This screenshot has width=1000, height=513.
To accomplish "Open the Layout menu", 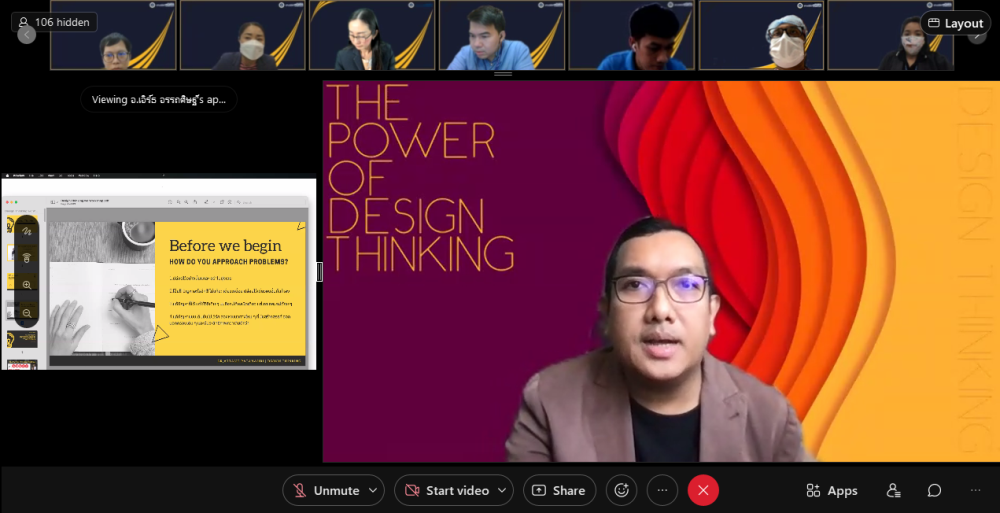I will coord(955,23).
